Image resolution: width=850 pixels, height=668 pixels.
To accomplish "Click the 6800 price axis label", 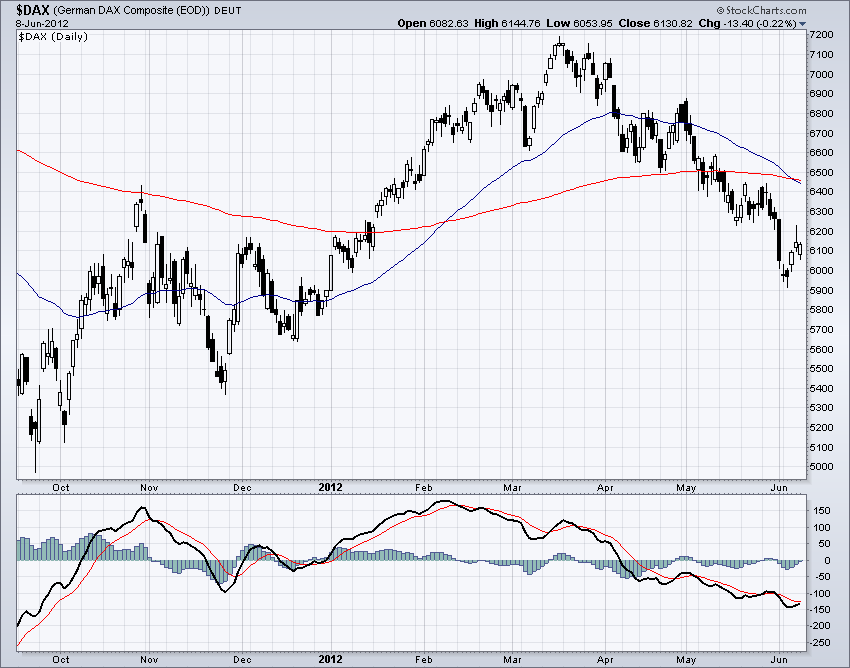I will tap(821, 113).
